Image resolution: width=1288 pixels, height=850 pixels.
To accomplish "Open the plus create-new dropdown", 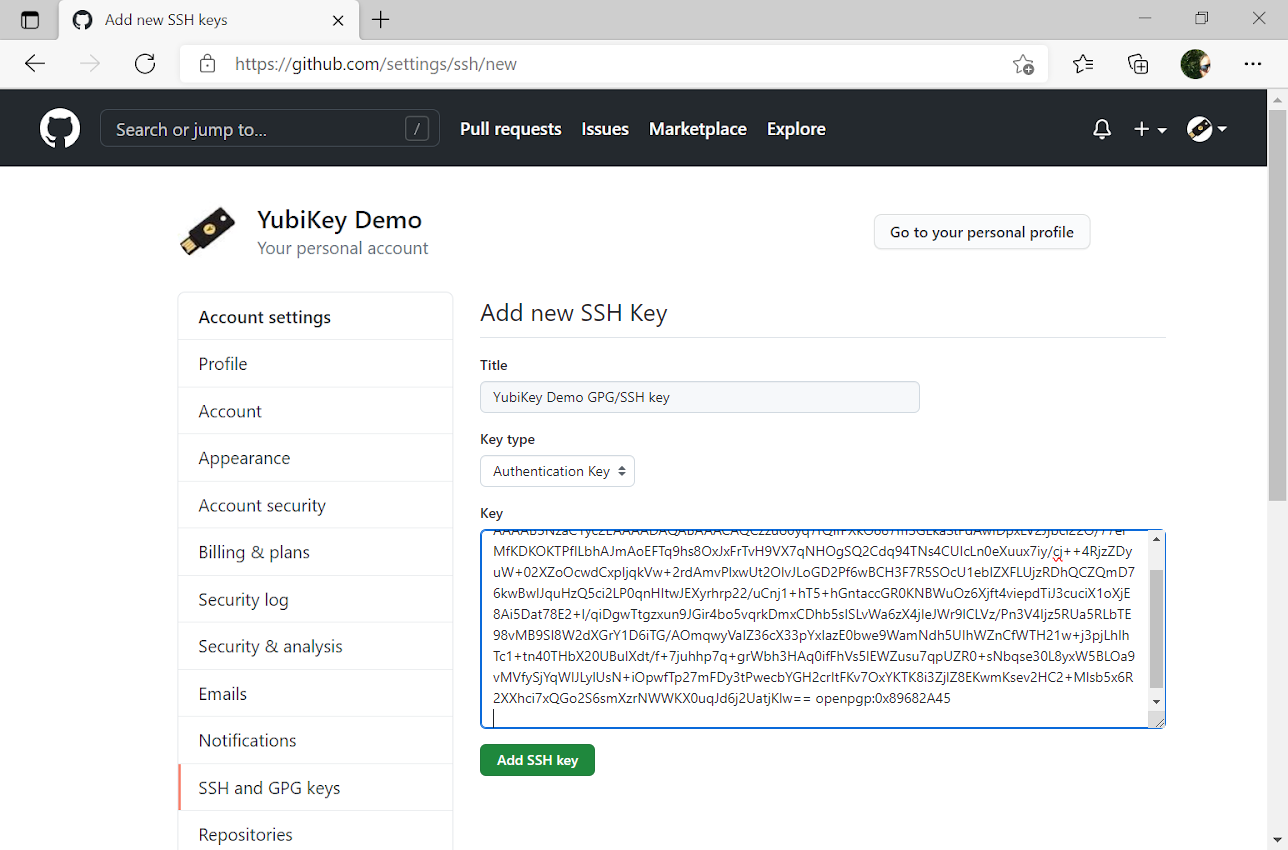I will point(1150,129).
